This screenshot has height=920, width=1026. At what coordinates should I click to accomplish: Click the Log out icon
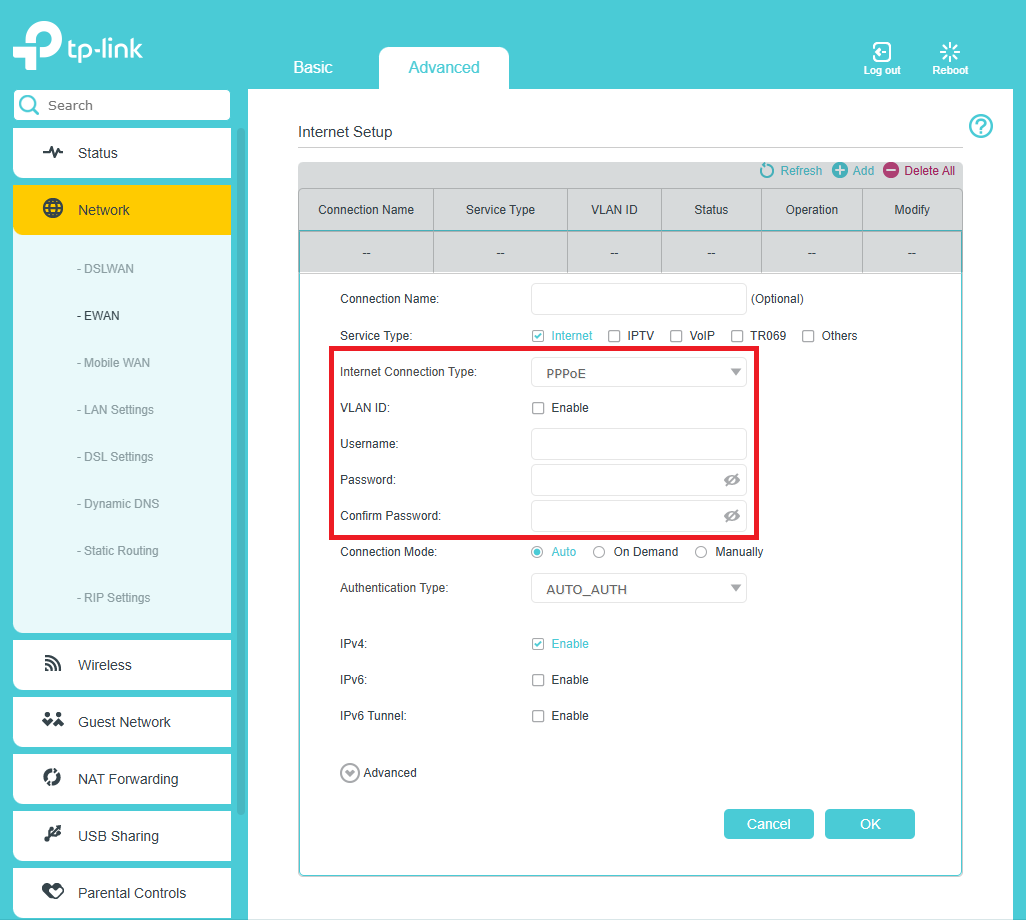click(x=881, y=50)
